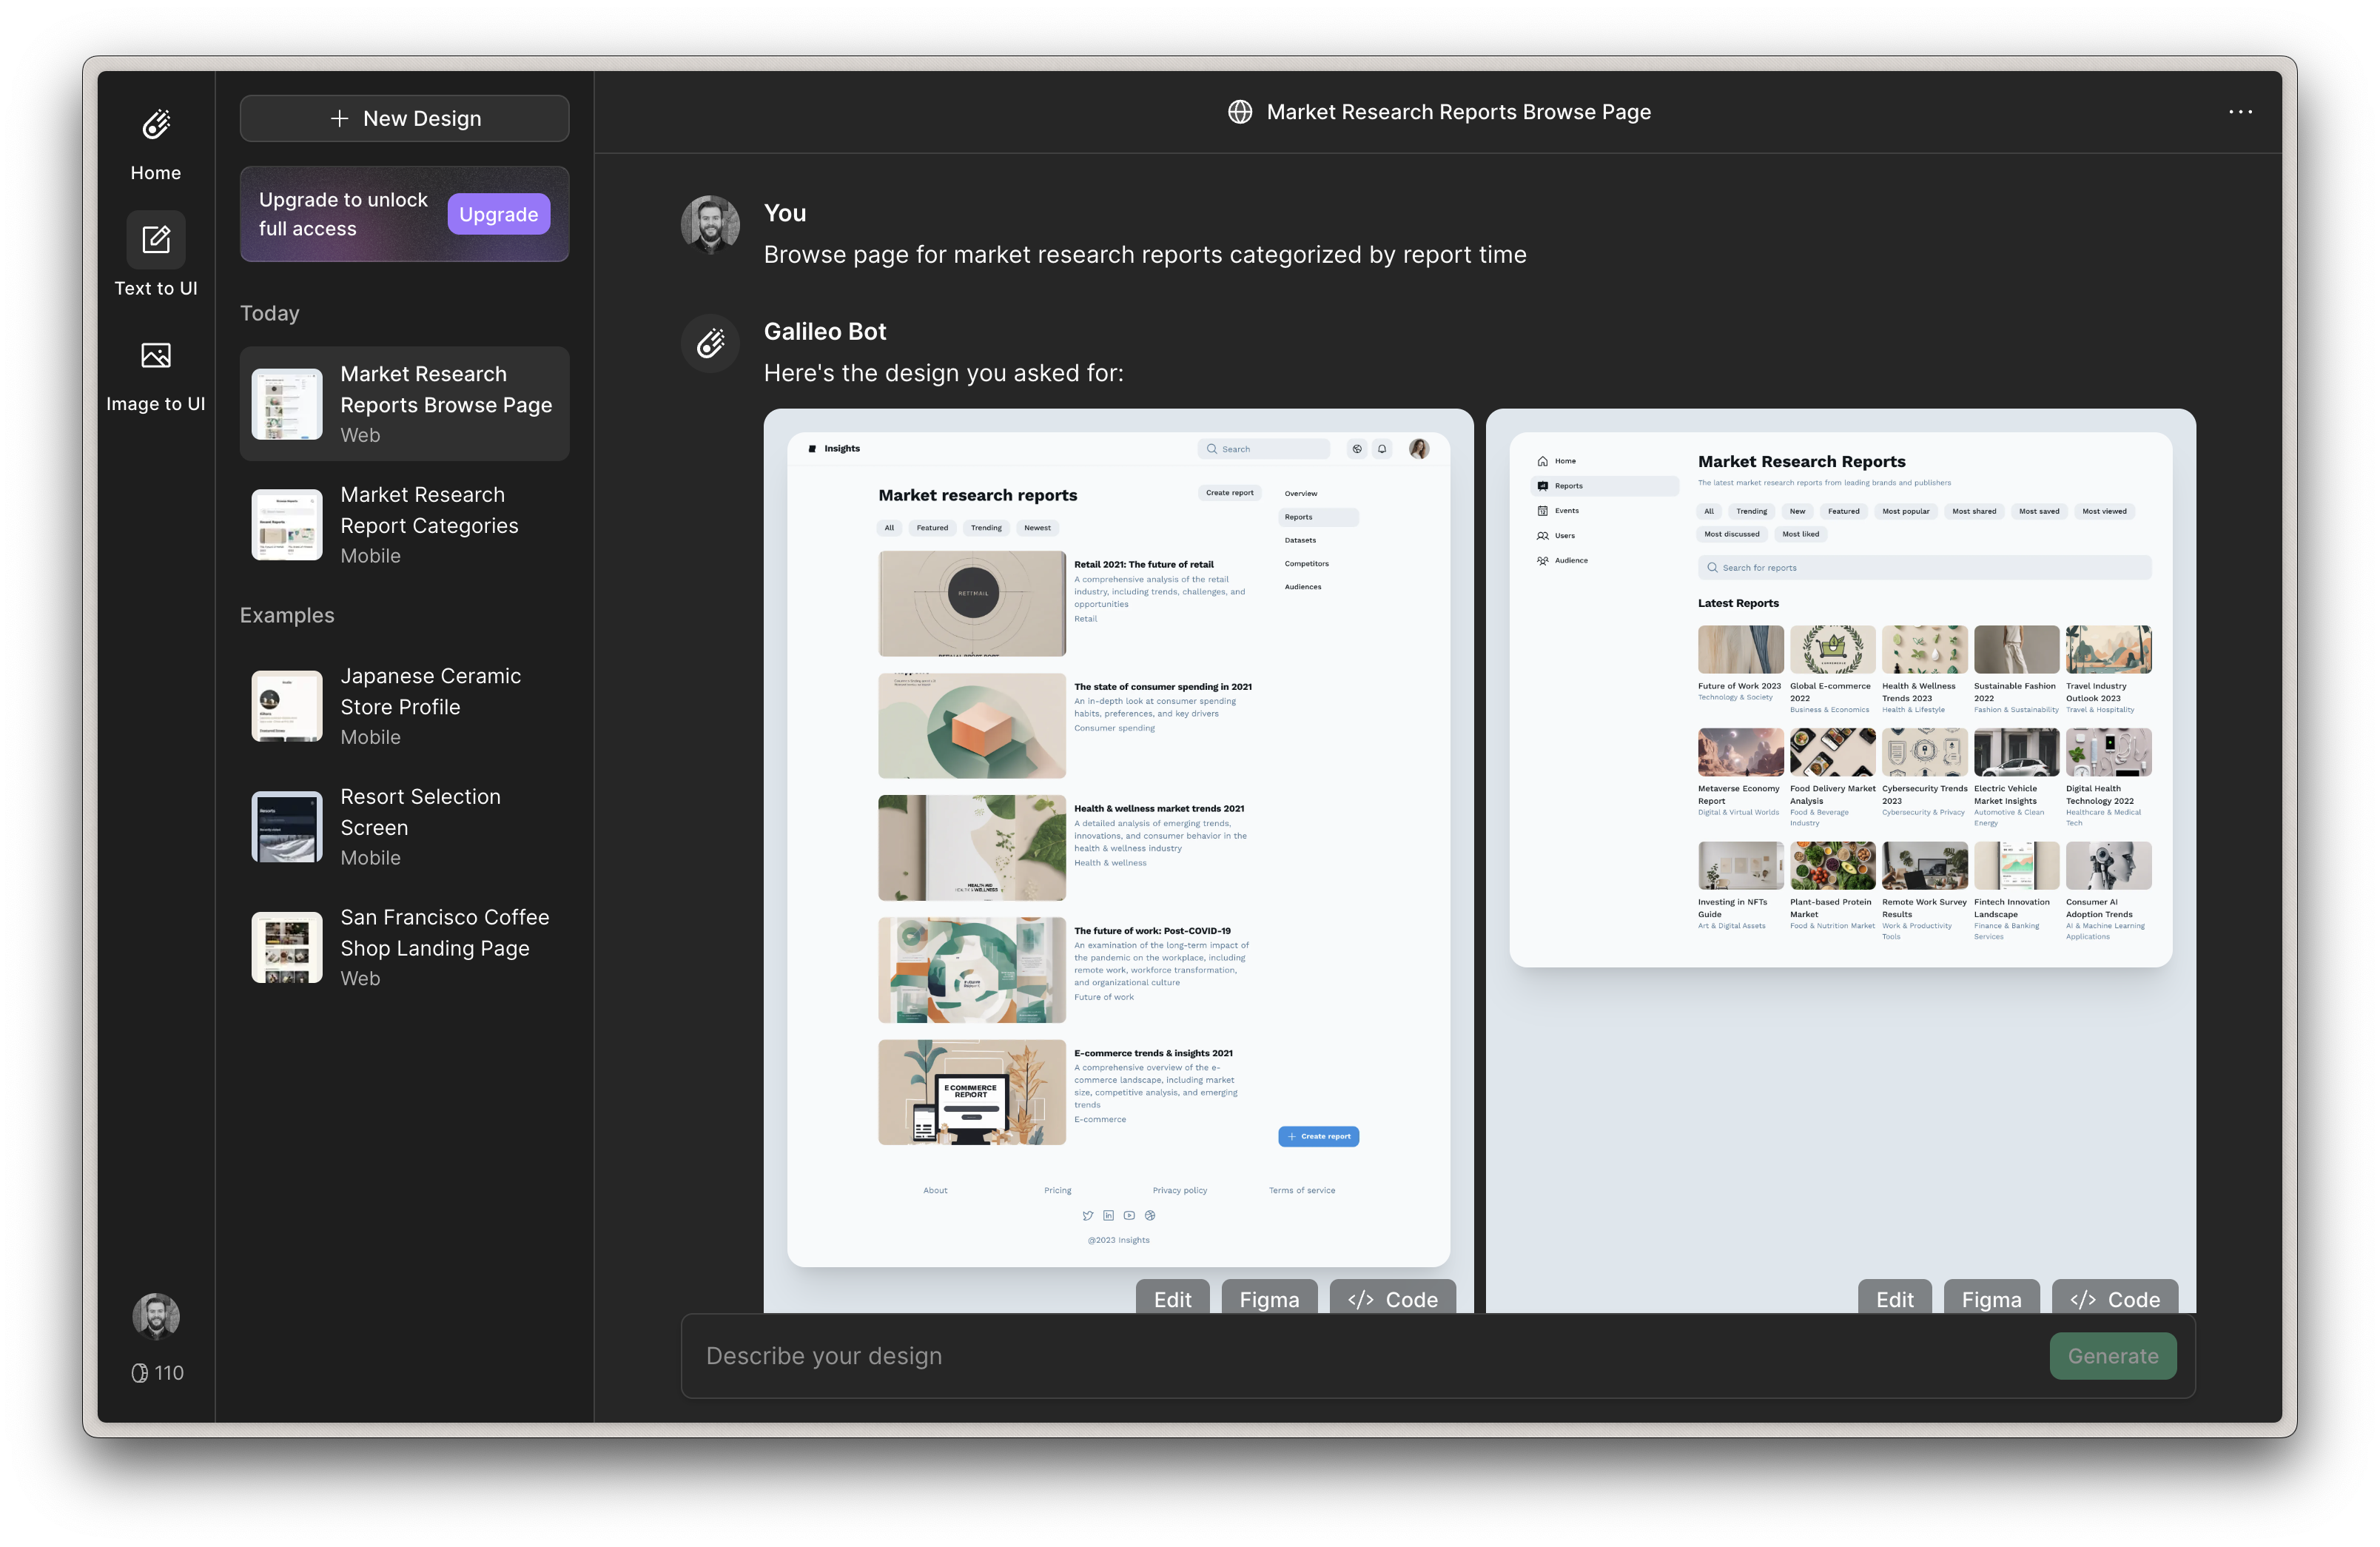Open the Text to UI tool
This screenshot has height=1547, width=2380.
click(156, 240)
